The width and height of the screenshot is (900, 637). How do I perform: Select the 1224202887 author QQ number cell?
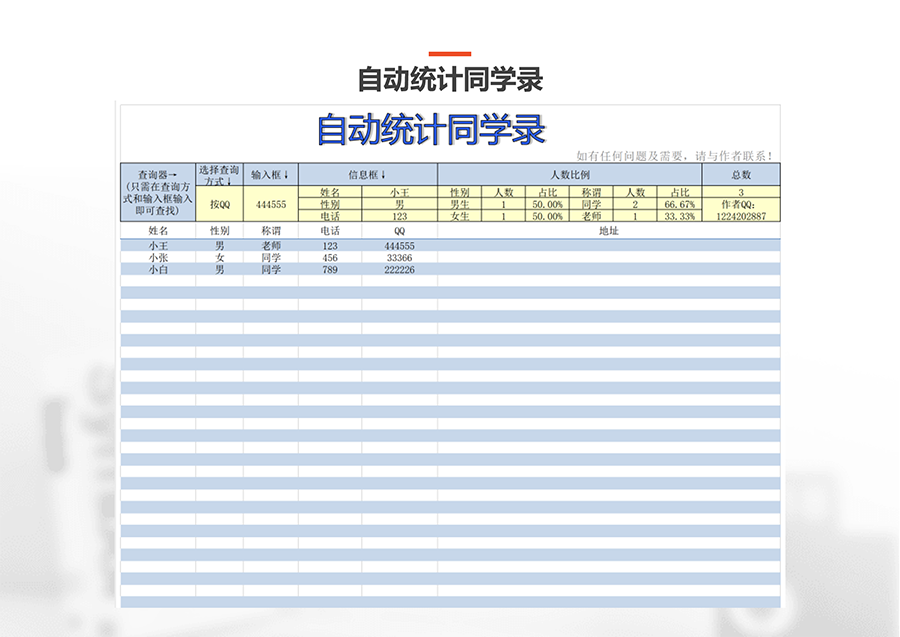741,216
